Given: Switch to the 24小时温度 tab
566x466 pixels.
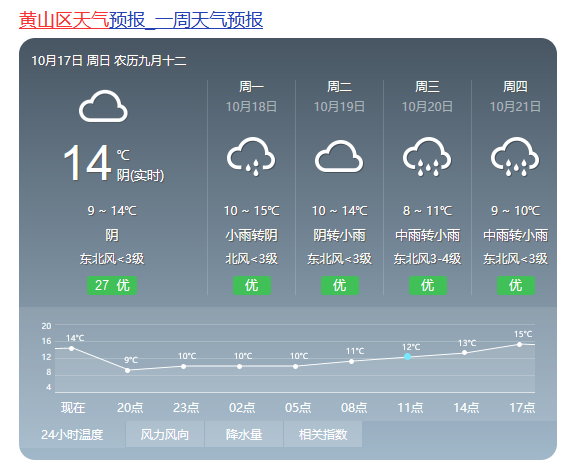Looking at the screenshot, I should (72, 434).
